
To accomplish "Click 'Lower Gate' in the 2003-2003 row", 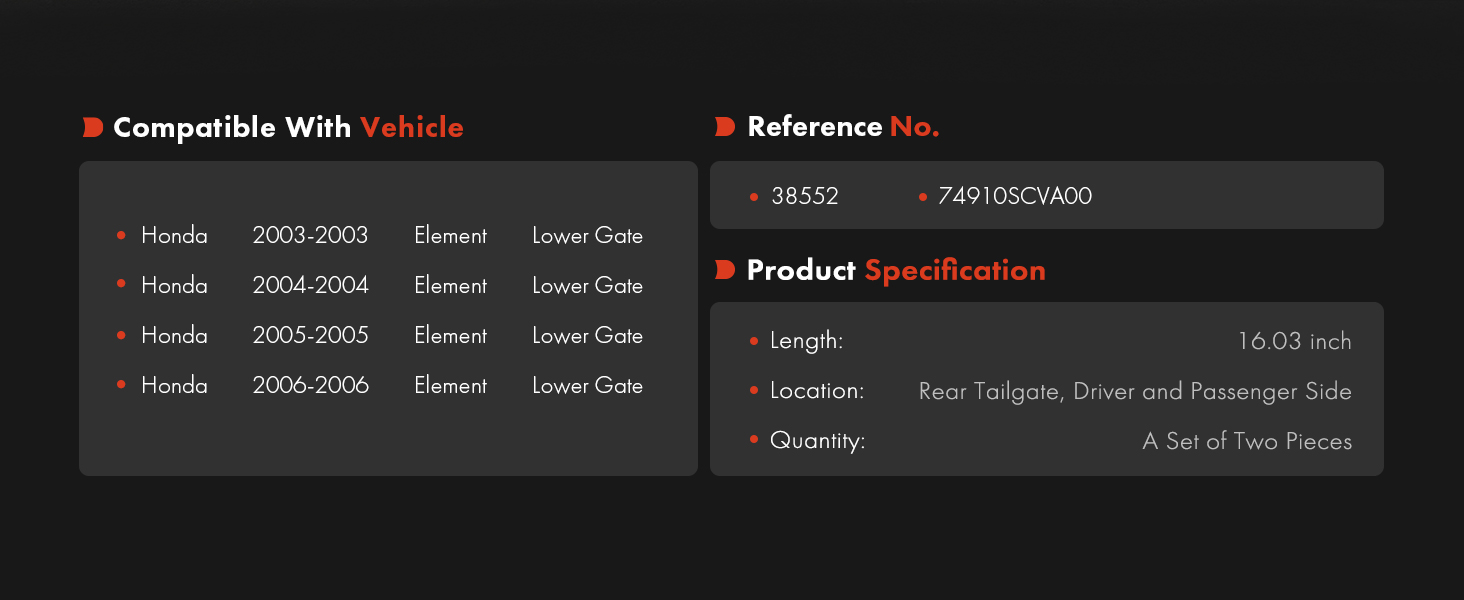I will tap(587, 236).
